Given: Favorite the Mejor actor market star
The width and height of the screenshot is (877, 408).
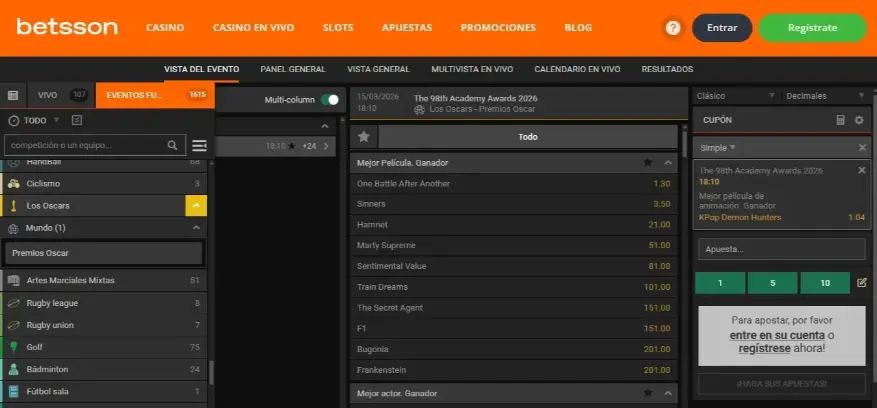Looking at the screenshot, I should coord(648,393).
